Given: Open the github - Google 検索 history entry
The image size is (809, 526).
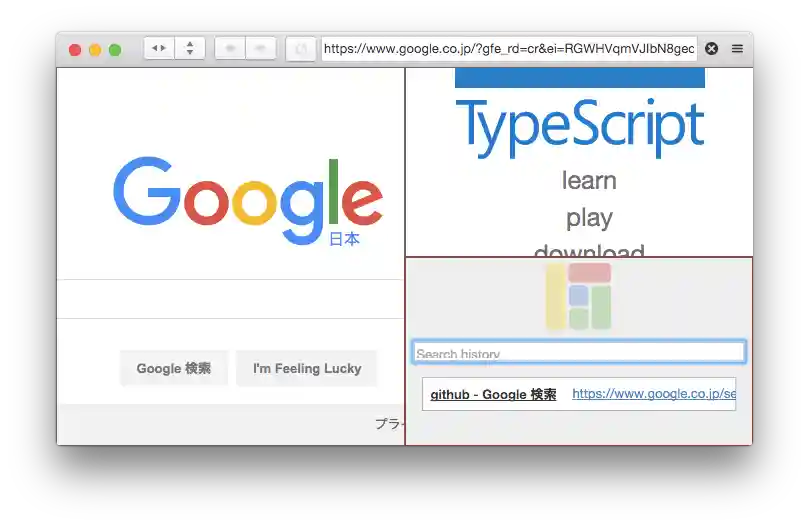Looking at the screenshot, I should pos(493,394).
